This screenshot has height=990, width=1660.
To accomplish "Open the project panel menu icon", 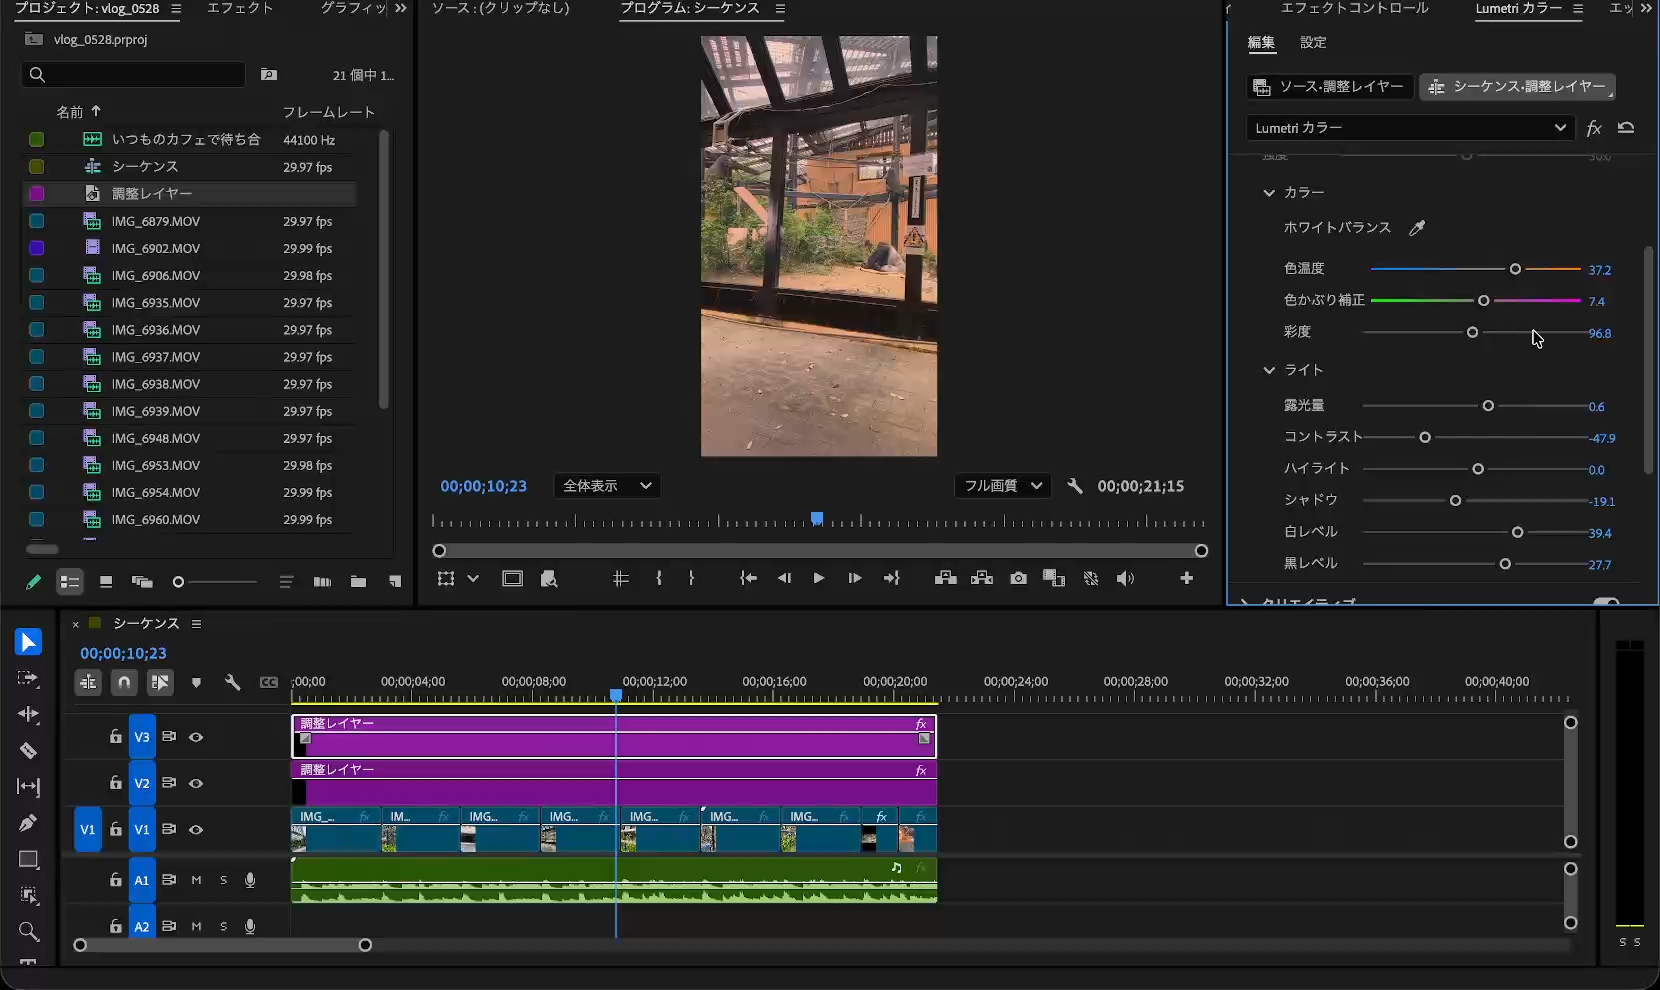I will (176, 8).
